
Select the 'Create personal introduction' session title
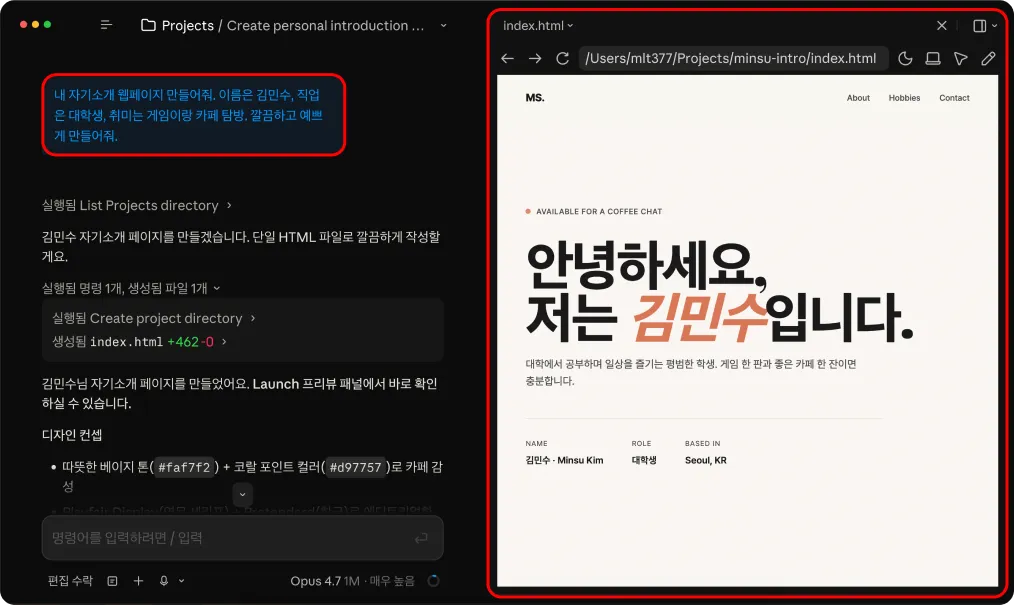click(325, 25)
